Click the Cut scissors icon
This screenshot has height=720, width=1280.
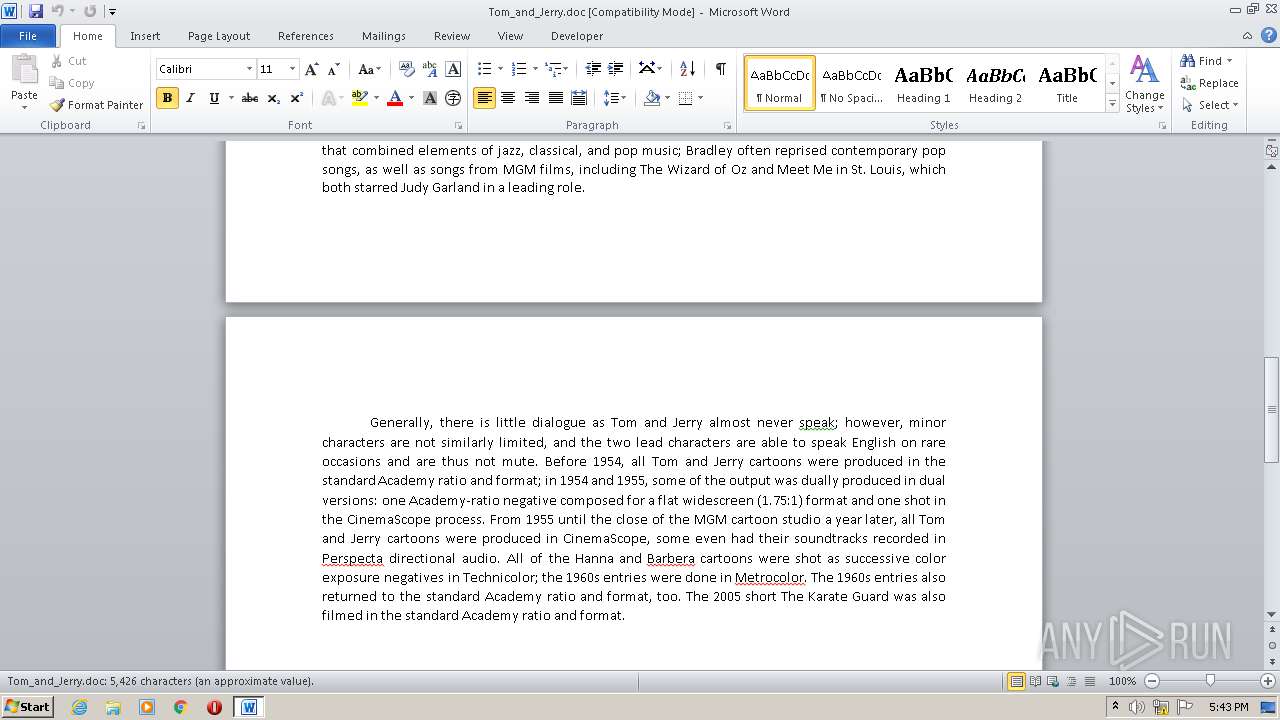[58, 61]
